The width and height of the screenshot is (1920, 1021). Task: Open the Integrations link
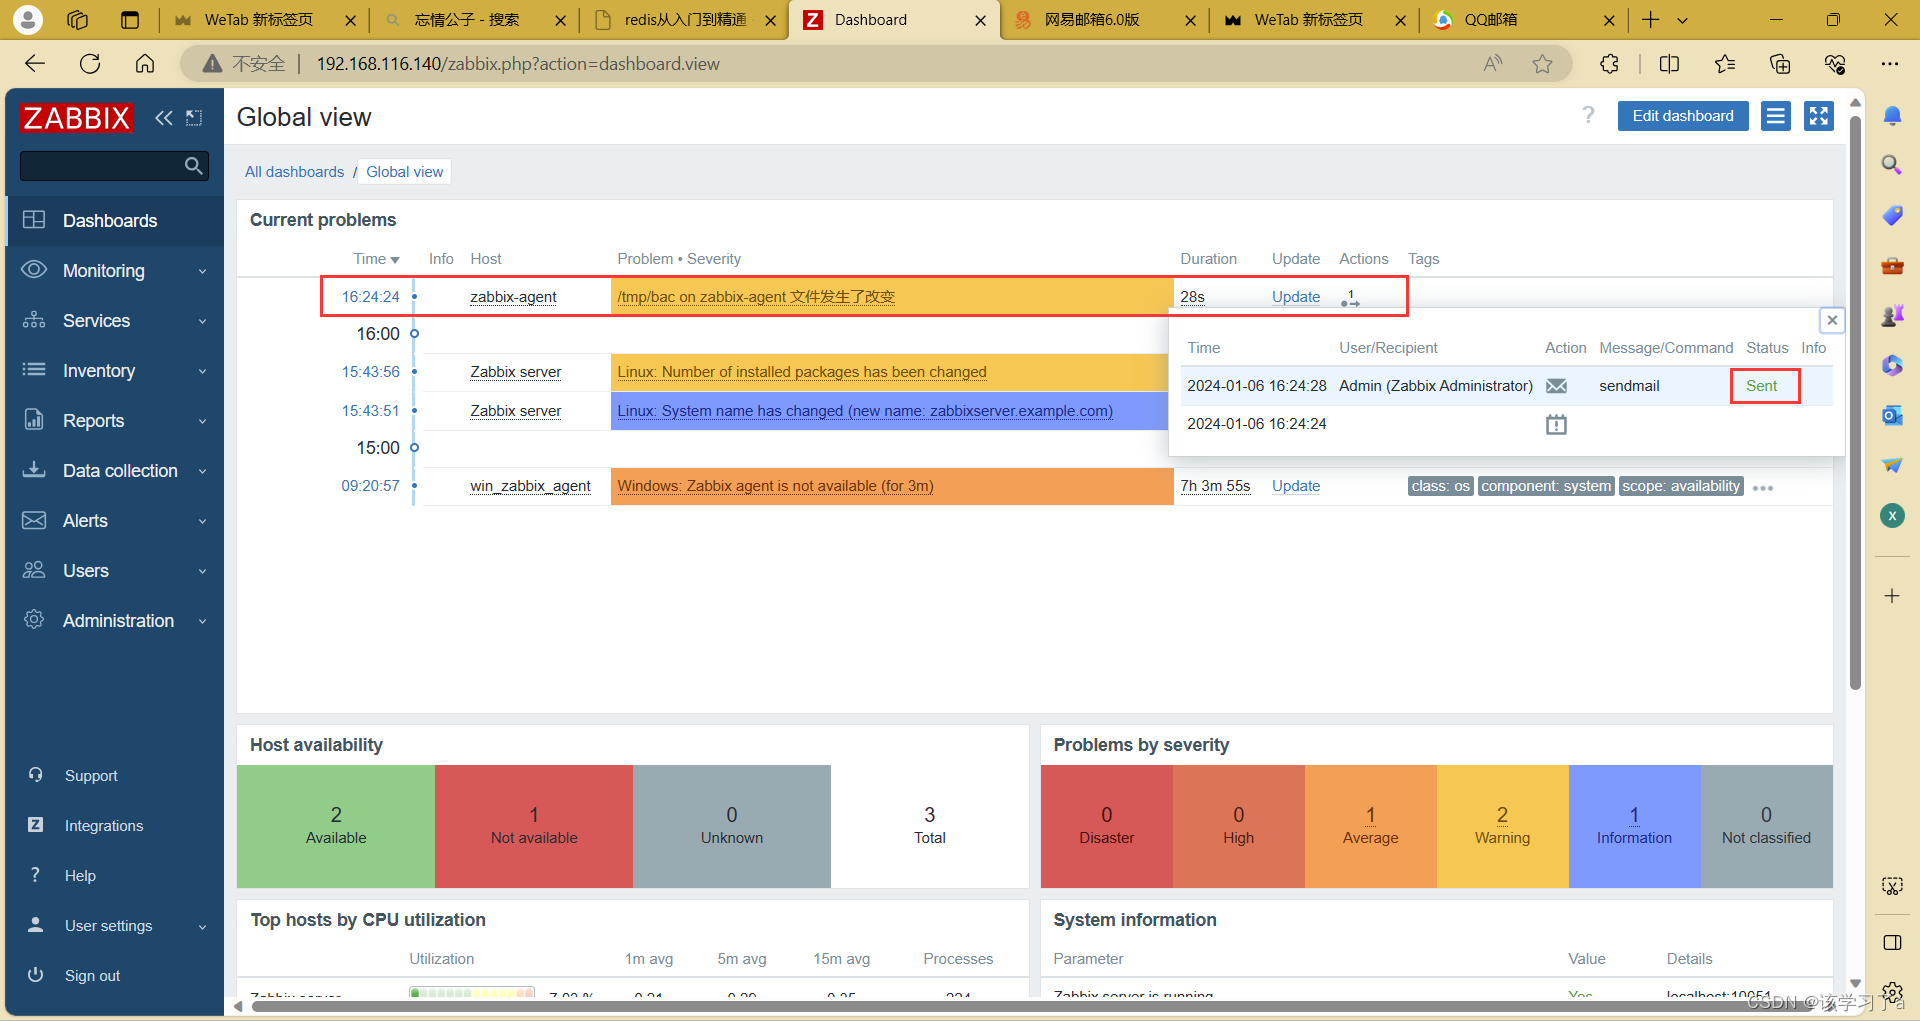[104, 826]
